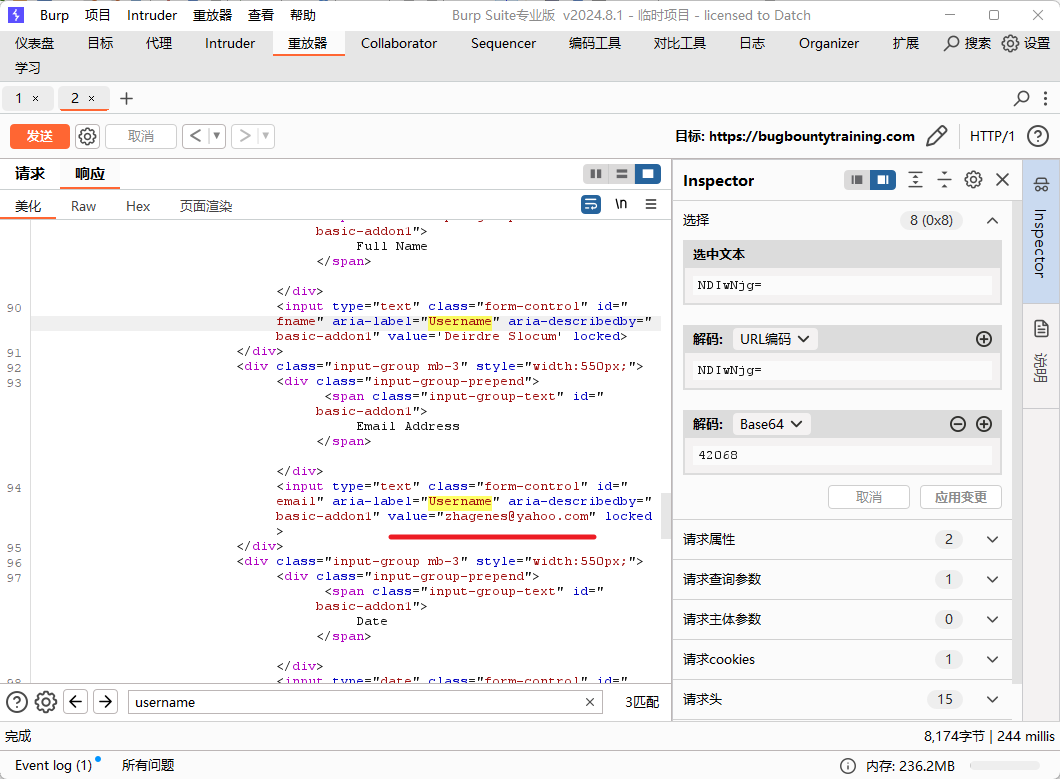The image size is (1060, 779).
Task: Remove the Base64 decoding step
Action: (x=958, y=424)
